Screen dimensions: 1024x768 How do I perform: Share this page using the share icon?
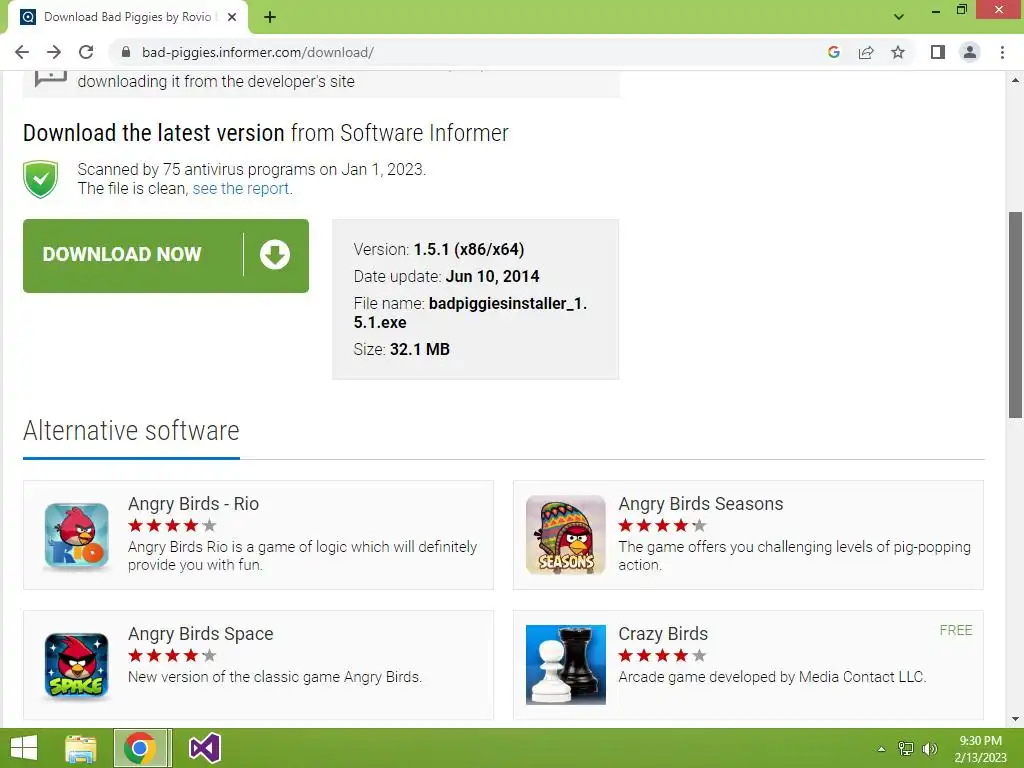coord(866,52)
